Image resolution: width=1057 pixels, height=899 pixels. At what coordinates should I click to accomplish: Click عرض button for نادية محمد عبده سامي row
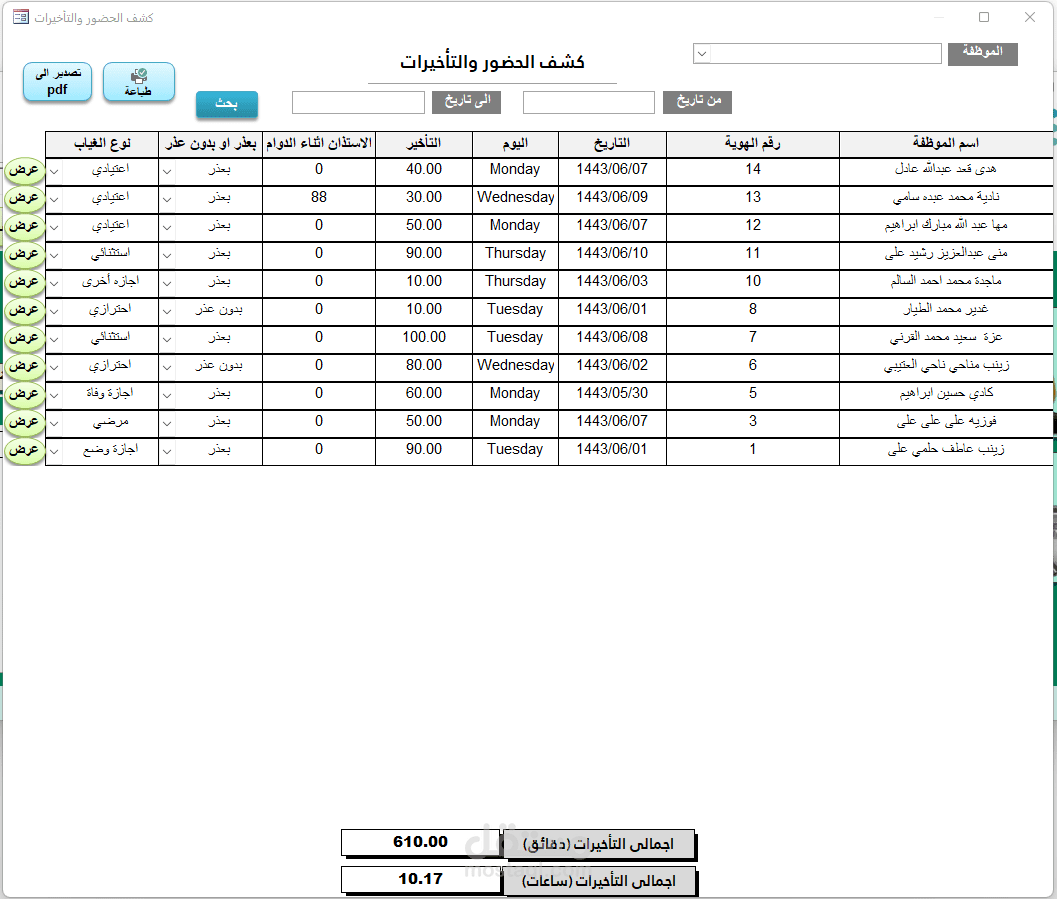click(24, 198)
